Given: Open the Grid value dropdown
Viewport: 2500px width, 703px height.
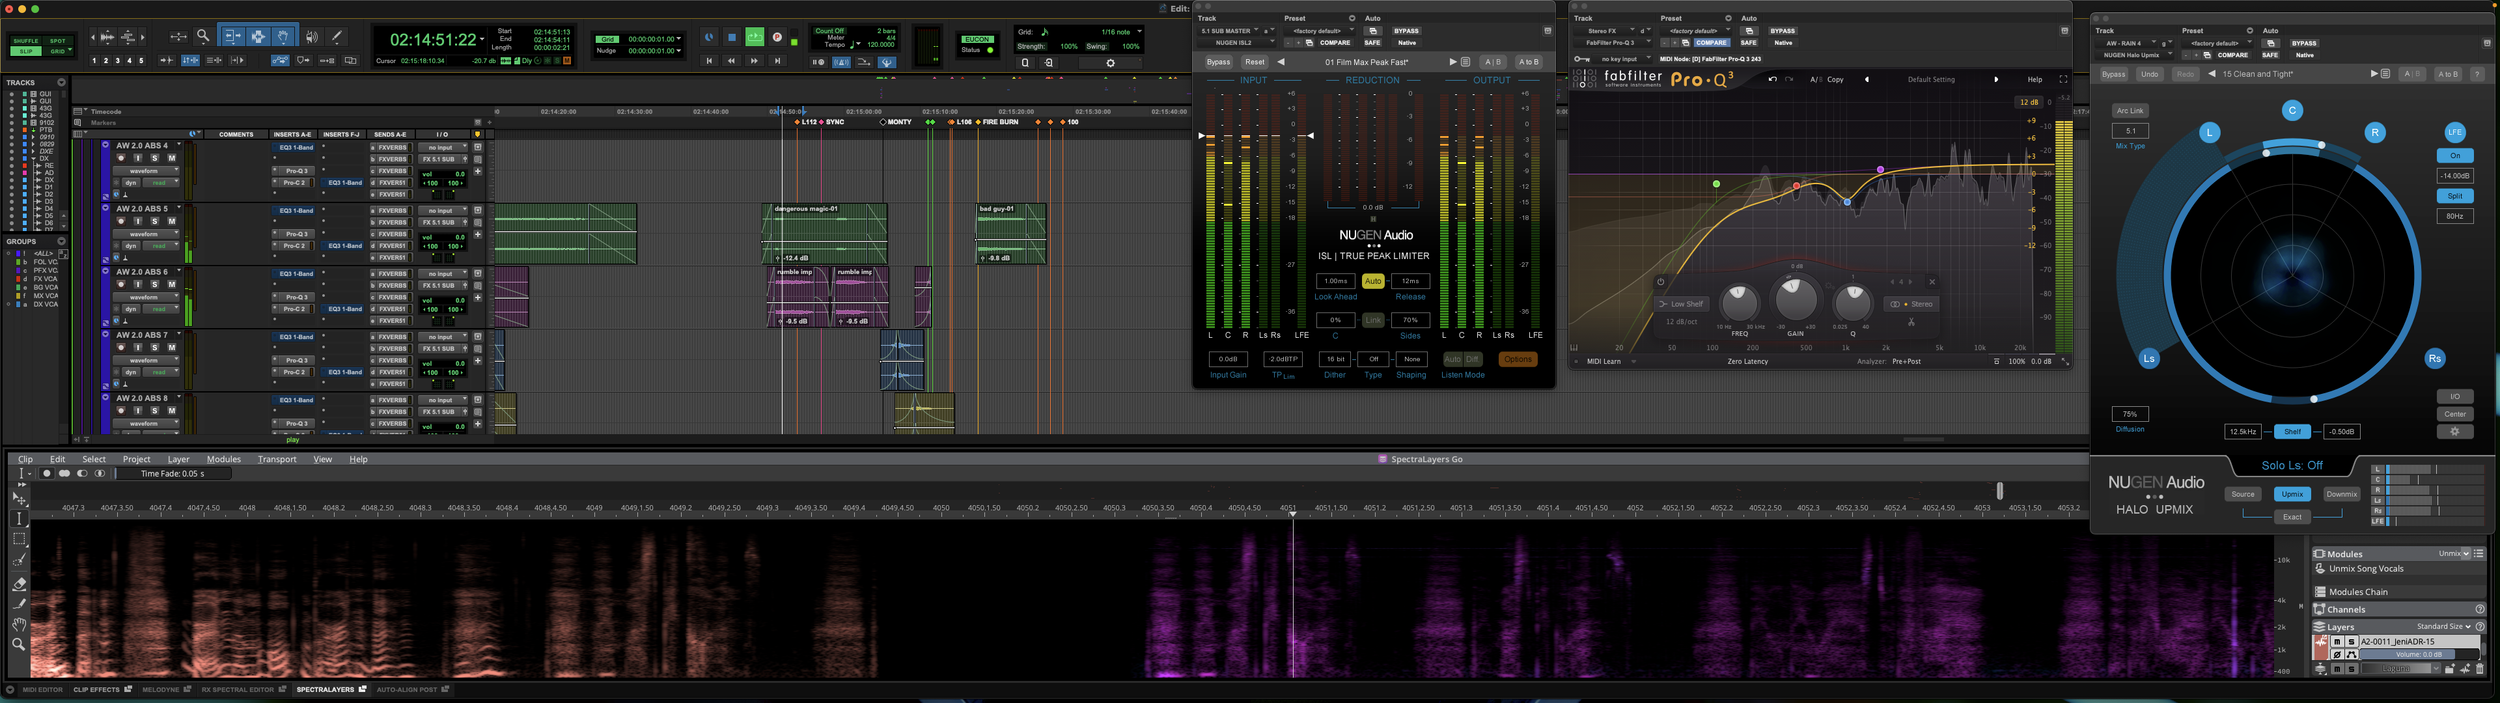Looking at the screenshot, I should (680, 39).
